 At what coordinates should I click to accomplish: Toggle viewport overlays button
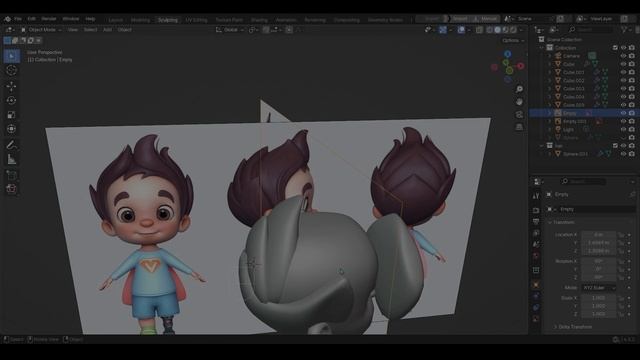point(461,30)
